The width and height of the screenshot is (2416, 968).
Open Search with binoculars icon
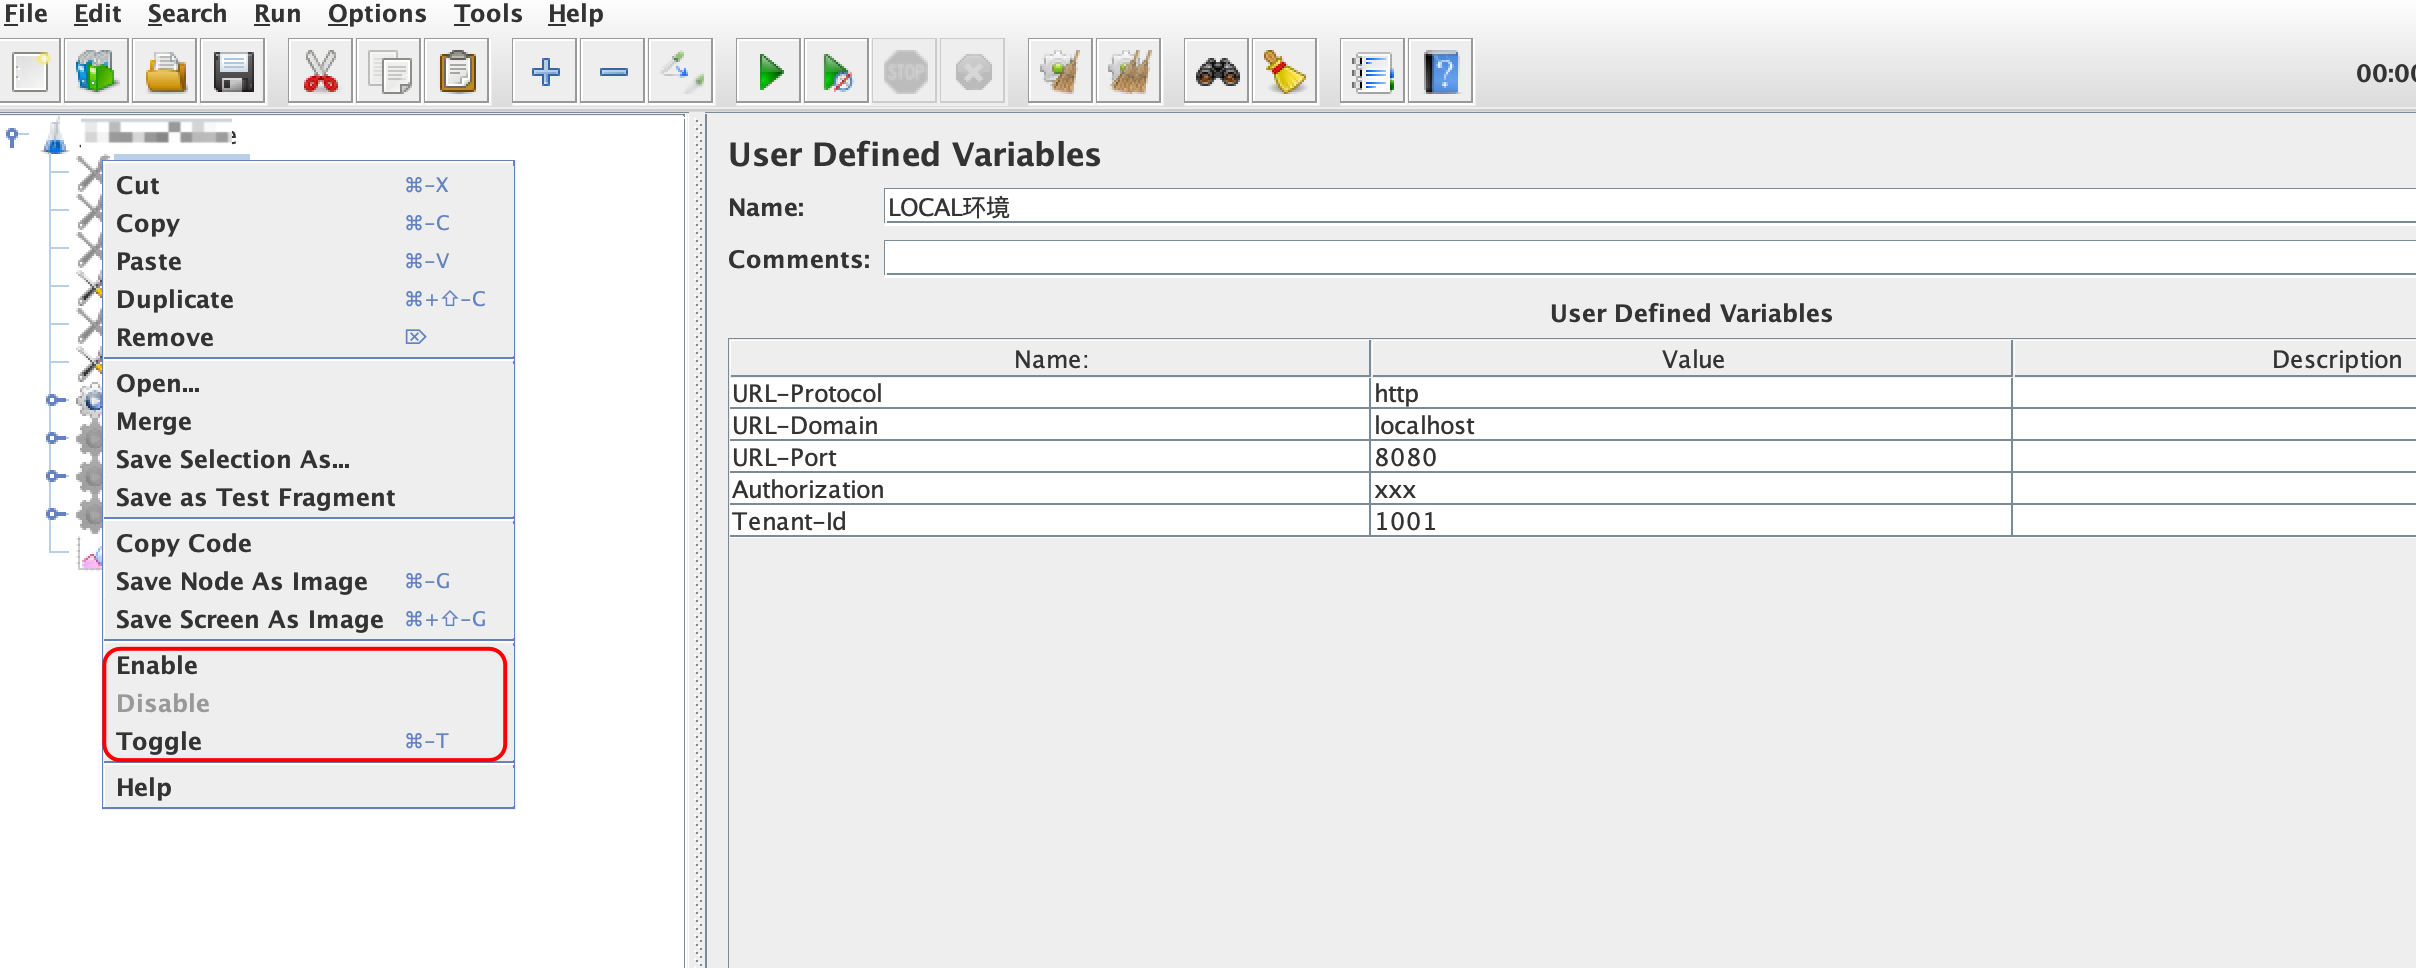click(x=1217, y=72)
